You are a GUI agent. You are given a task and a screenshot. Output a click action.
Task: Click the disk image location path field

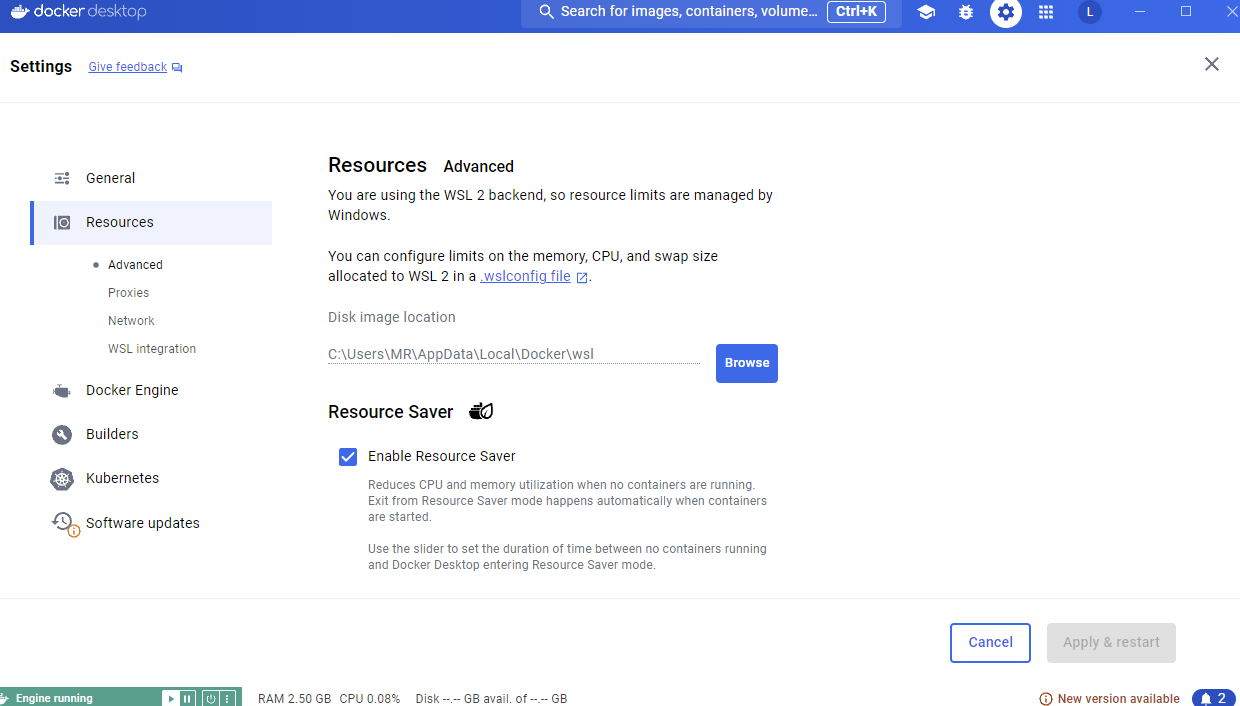tap(514, 354)
